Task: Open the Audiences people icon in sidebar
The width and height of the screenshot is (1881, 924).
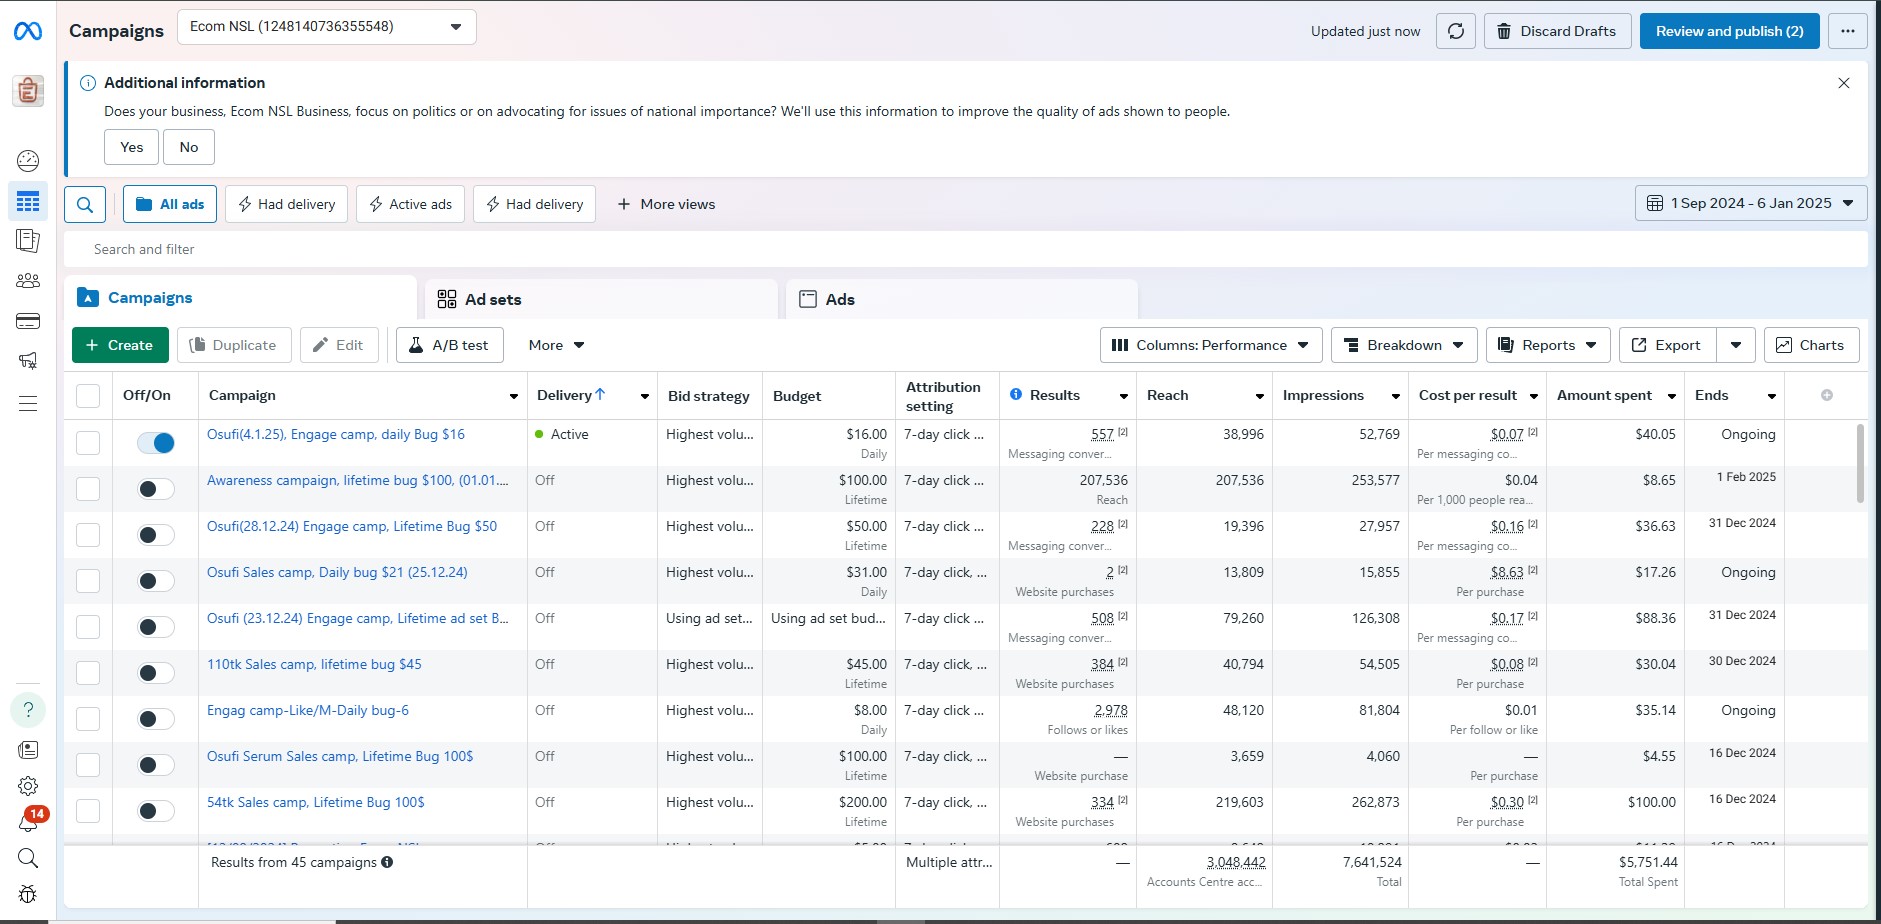Action: 28,281
